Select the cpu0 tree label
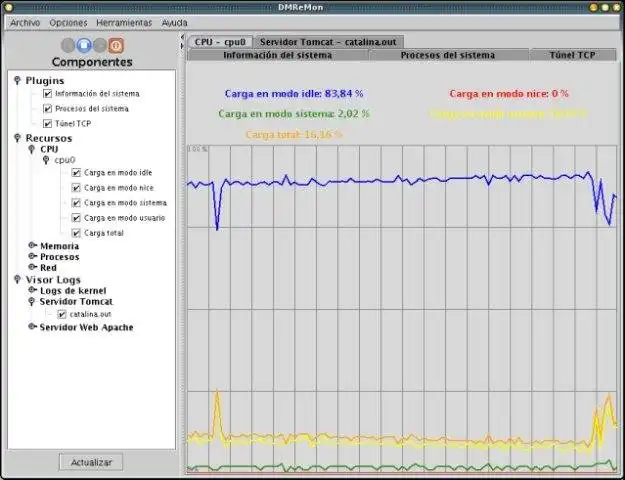Viewport: 625px width, 480px height. [65, 160]
